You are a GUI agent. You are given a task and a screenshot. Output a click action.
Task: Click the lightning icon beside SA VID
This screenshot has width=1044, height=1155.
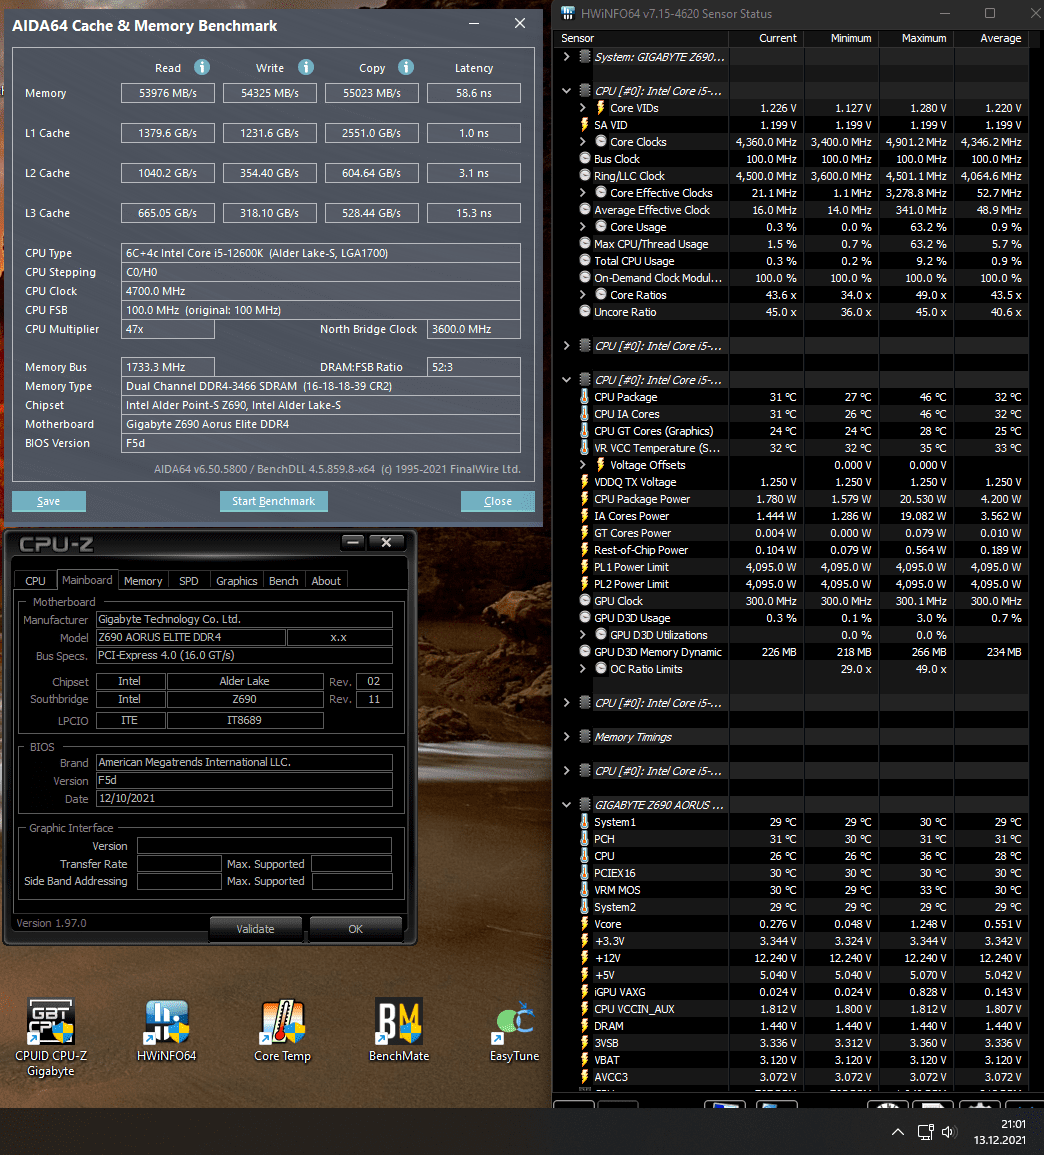tap(585, 124)
